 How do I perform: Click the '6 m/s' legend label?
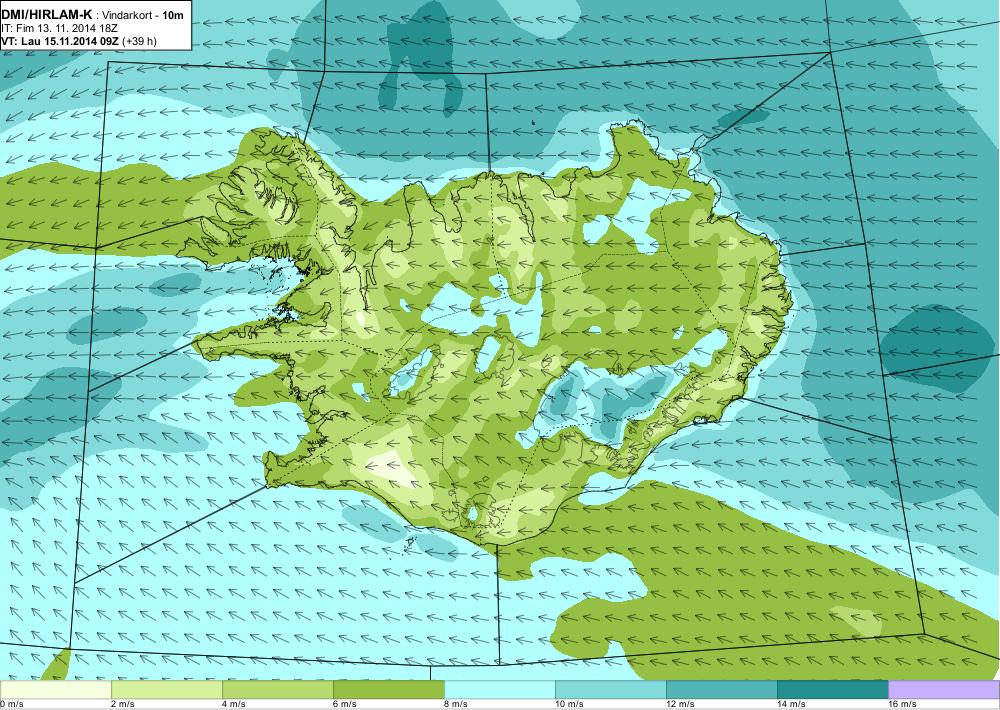click(x=345, y=704)
